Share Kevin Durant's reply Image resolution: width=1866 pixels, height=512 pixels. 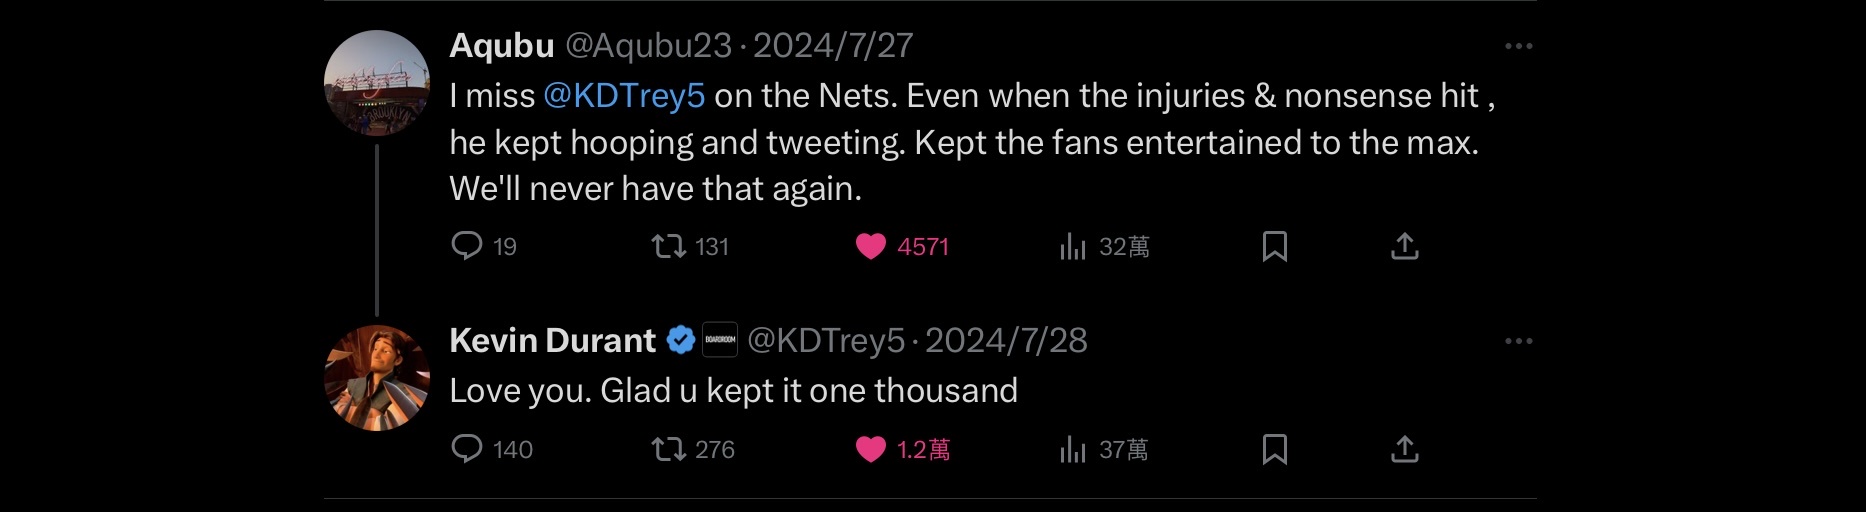tap(1405, 449)
